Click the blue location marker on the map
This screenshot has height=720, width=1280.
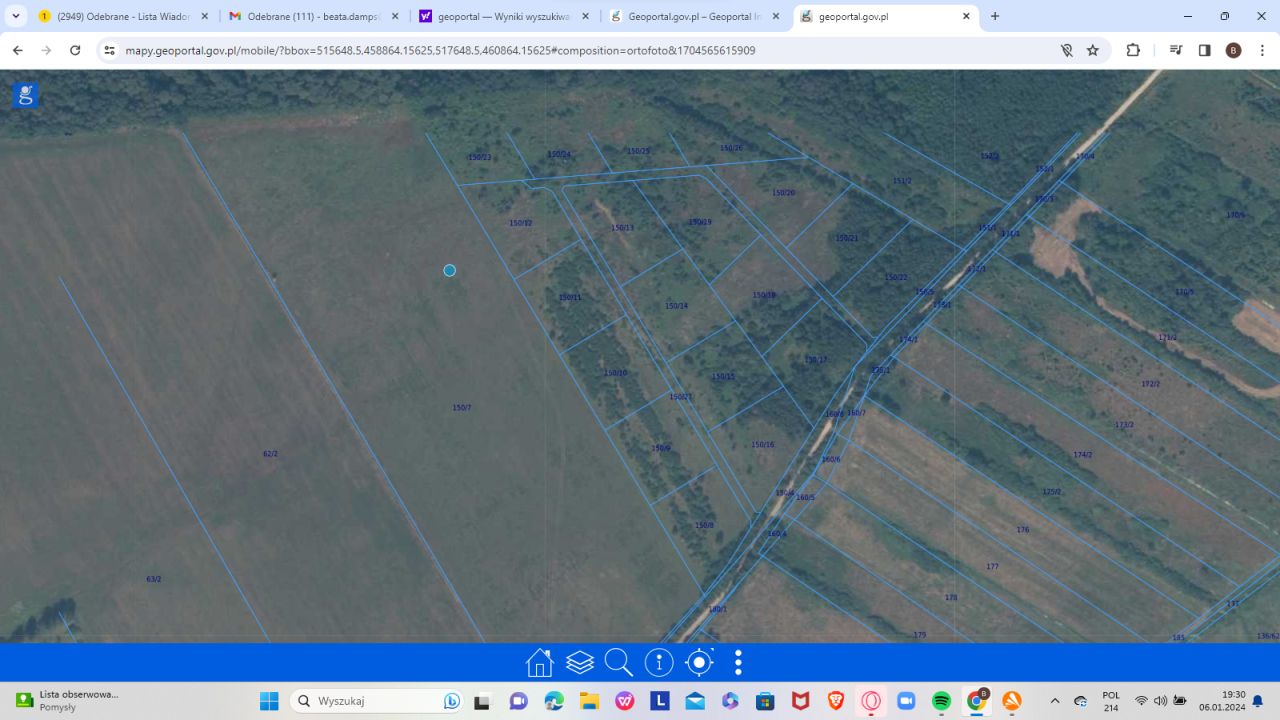(450, 270)
